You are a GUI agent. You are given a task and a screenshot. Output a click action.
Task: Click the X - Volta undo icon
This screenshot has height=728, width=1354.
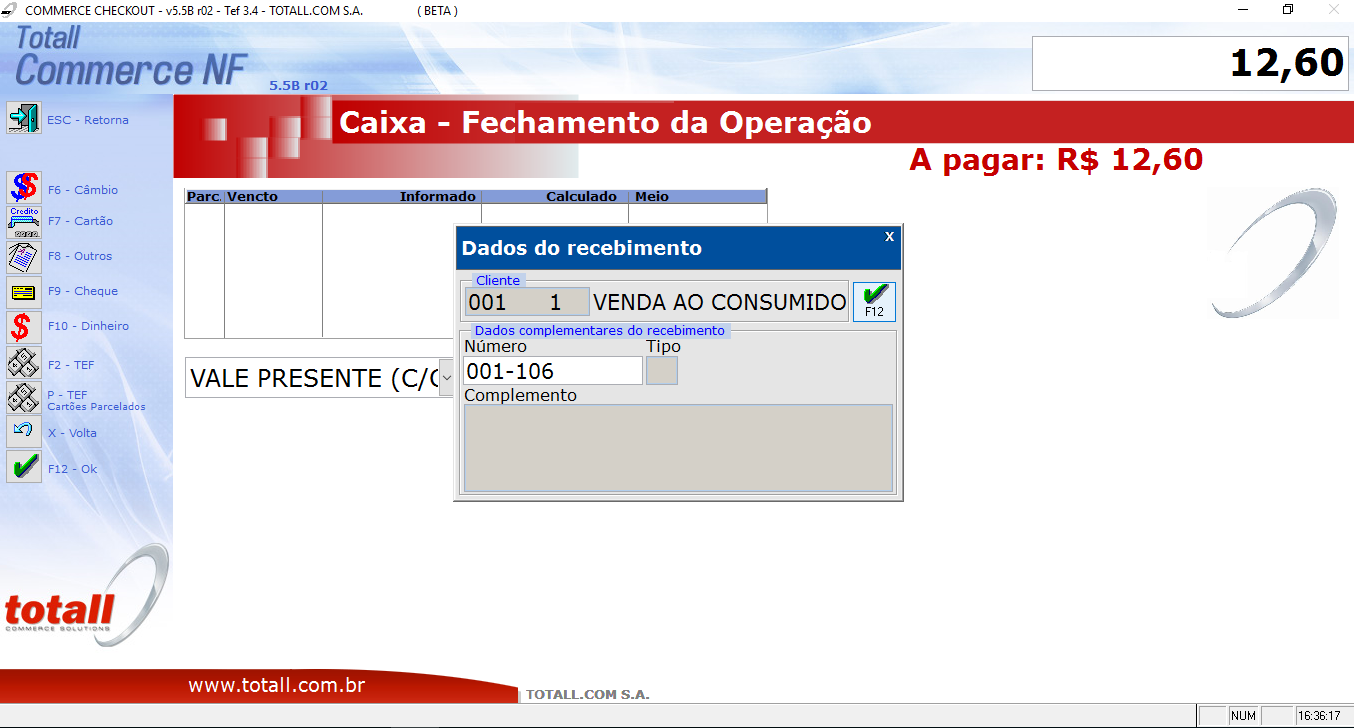coord(24,432)
